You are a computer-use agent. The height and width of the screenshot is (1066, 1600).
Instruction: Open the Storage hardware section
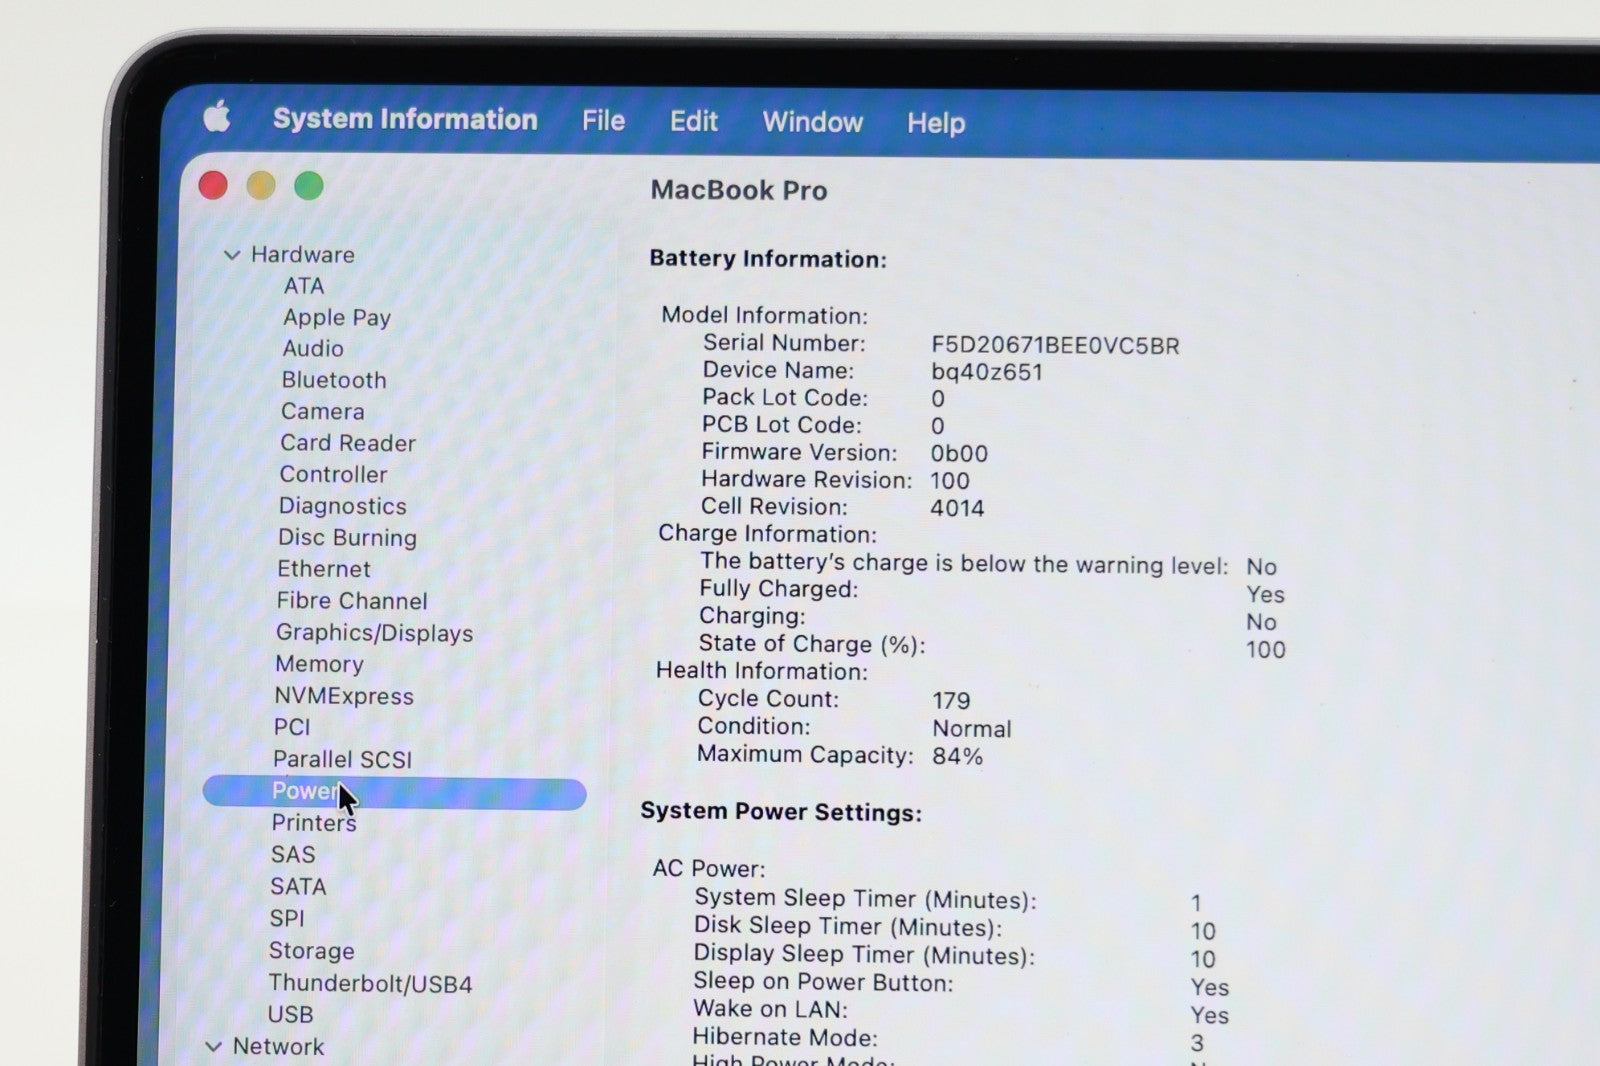pos(311,950)
